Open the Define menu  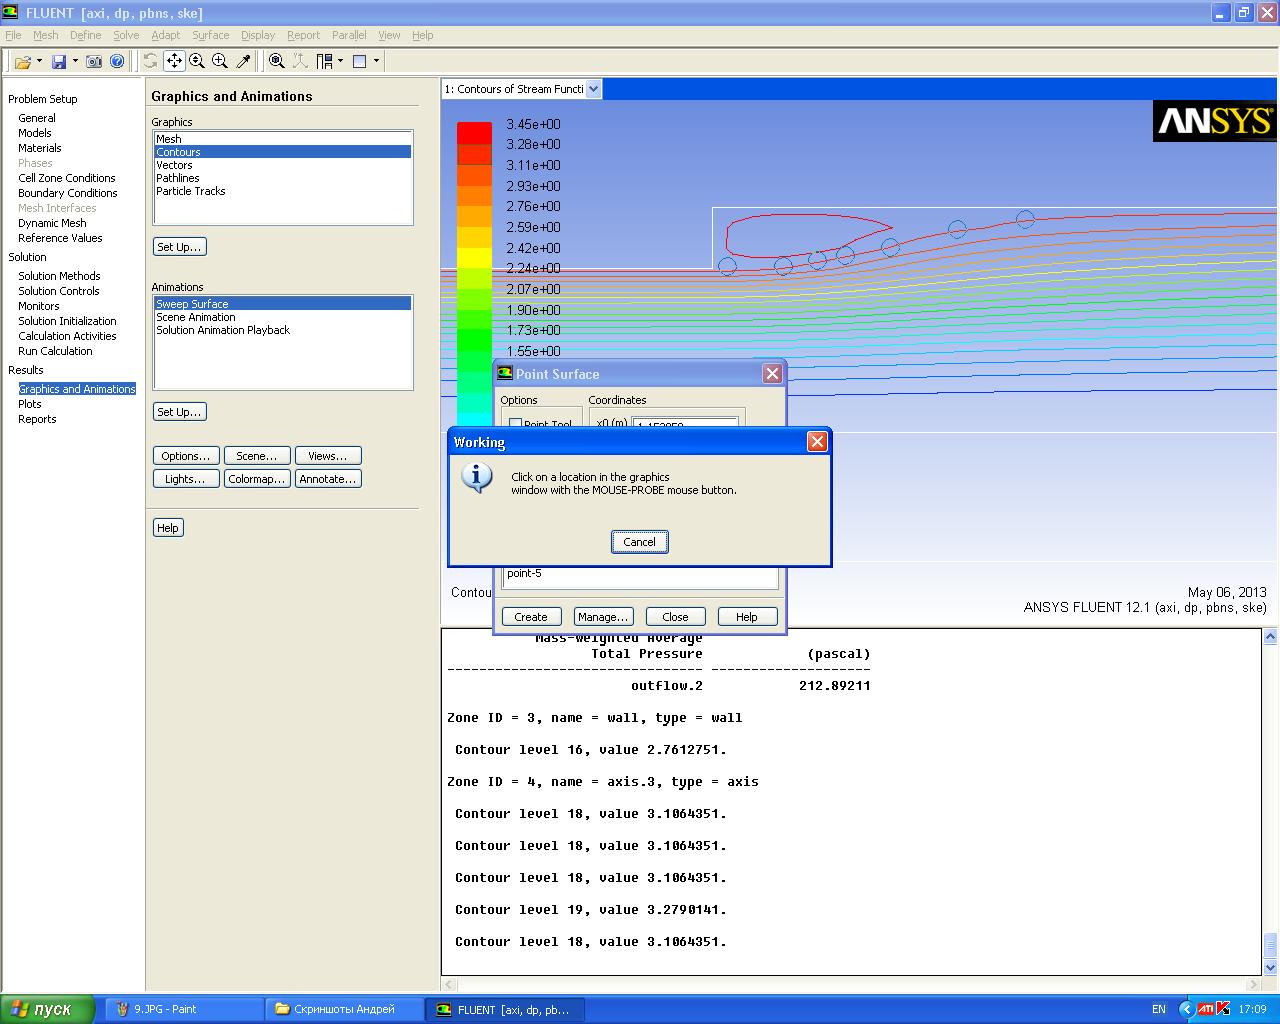[86, 35]
